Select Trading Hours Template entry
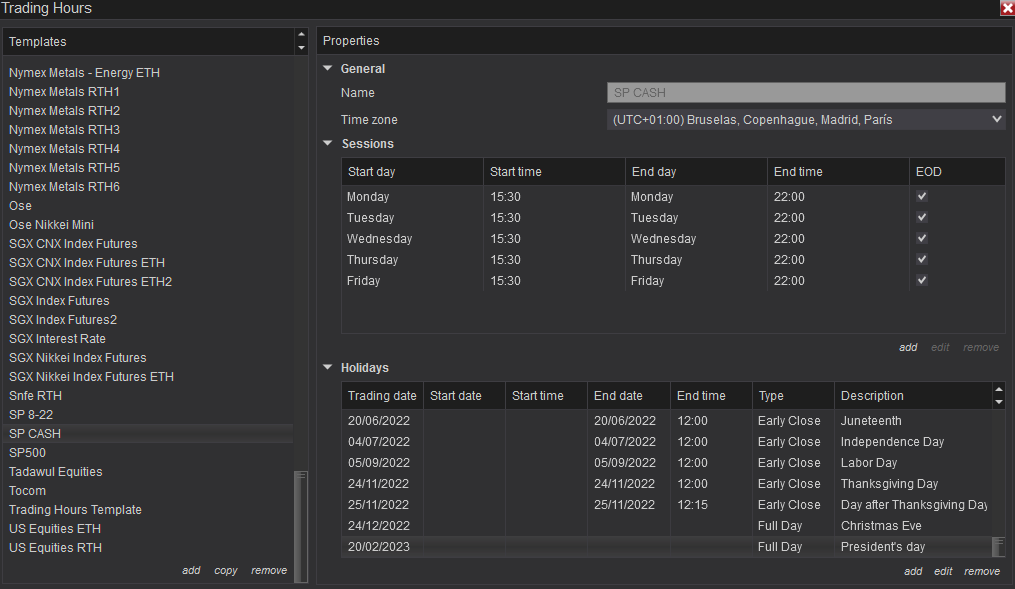The width and height of the screenshot is (1015, 589). click(x=75, y=509)
